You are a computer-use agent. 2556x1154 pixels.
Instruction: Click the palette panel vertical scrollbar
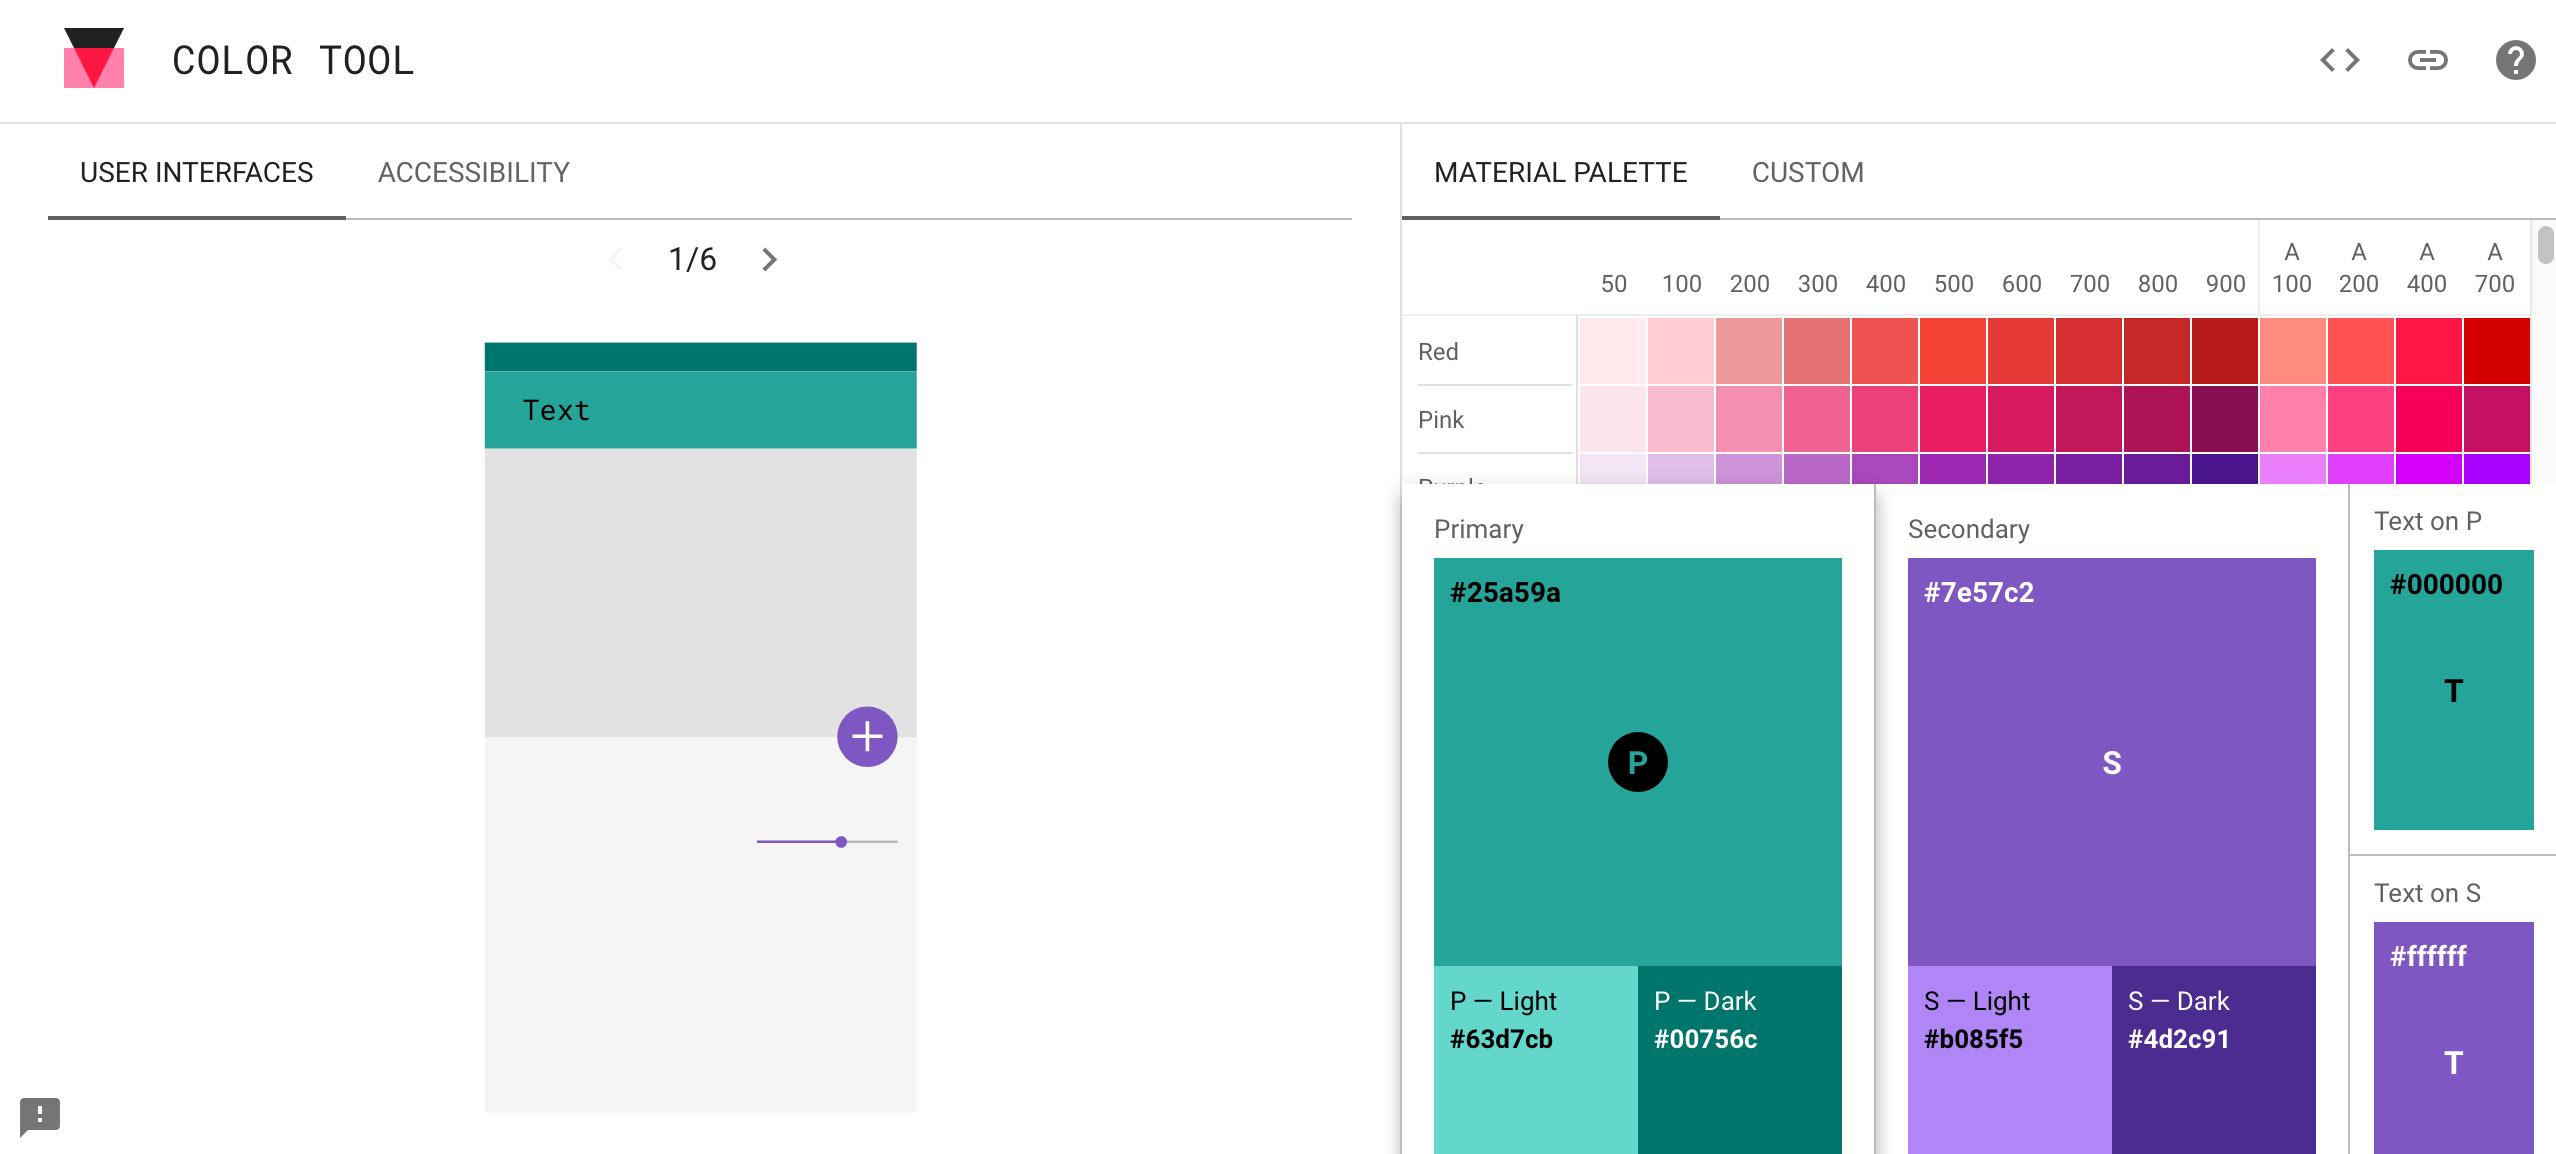click(2545, 246)
